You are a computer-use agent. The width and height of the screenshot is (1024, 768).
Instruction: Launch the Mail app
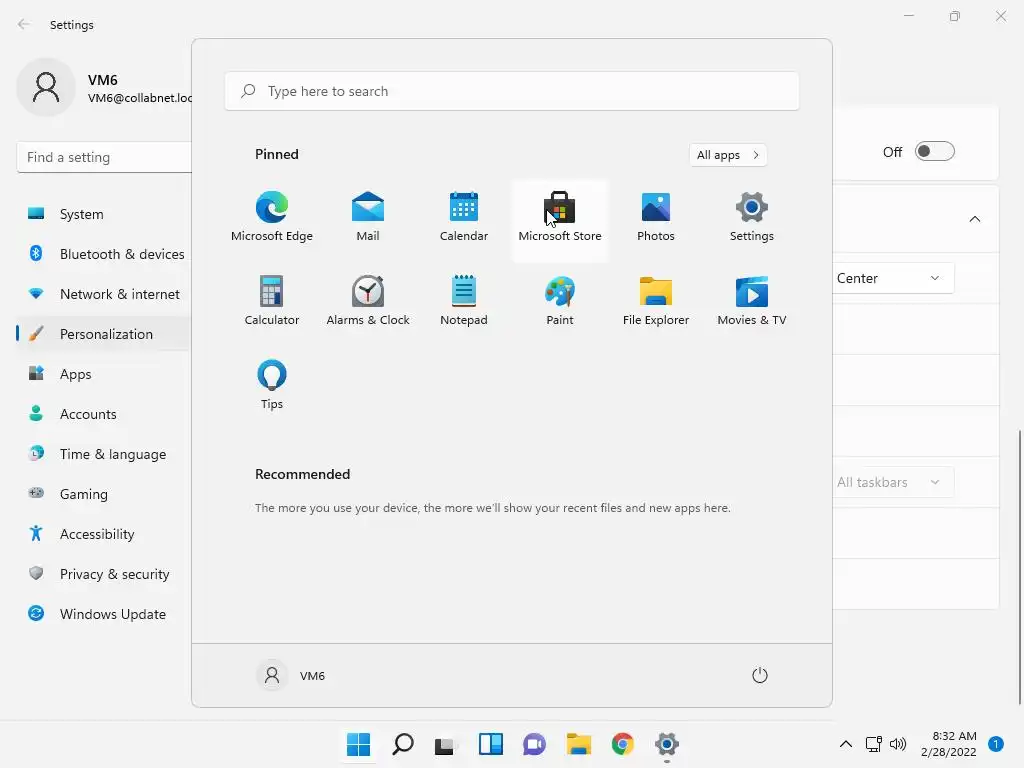[x=368, y=217]
